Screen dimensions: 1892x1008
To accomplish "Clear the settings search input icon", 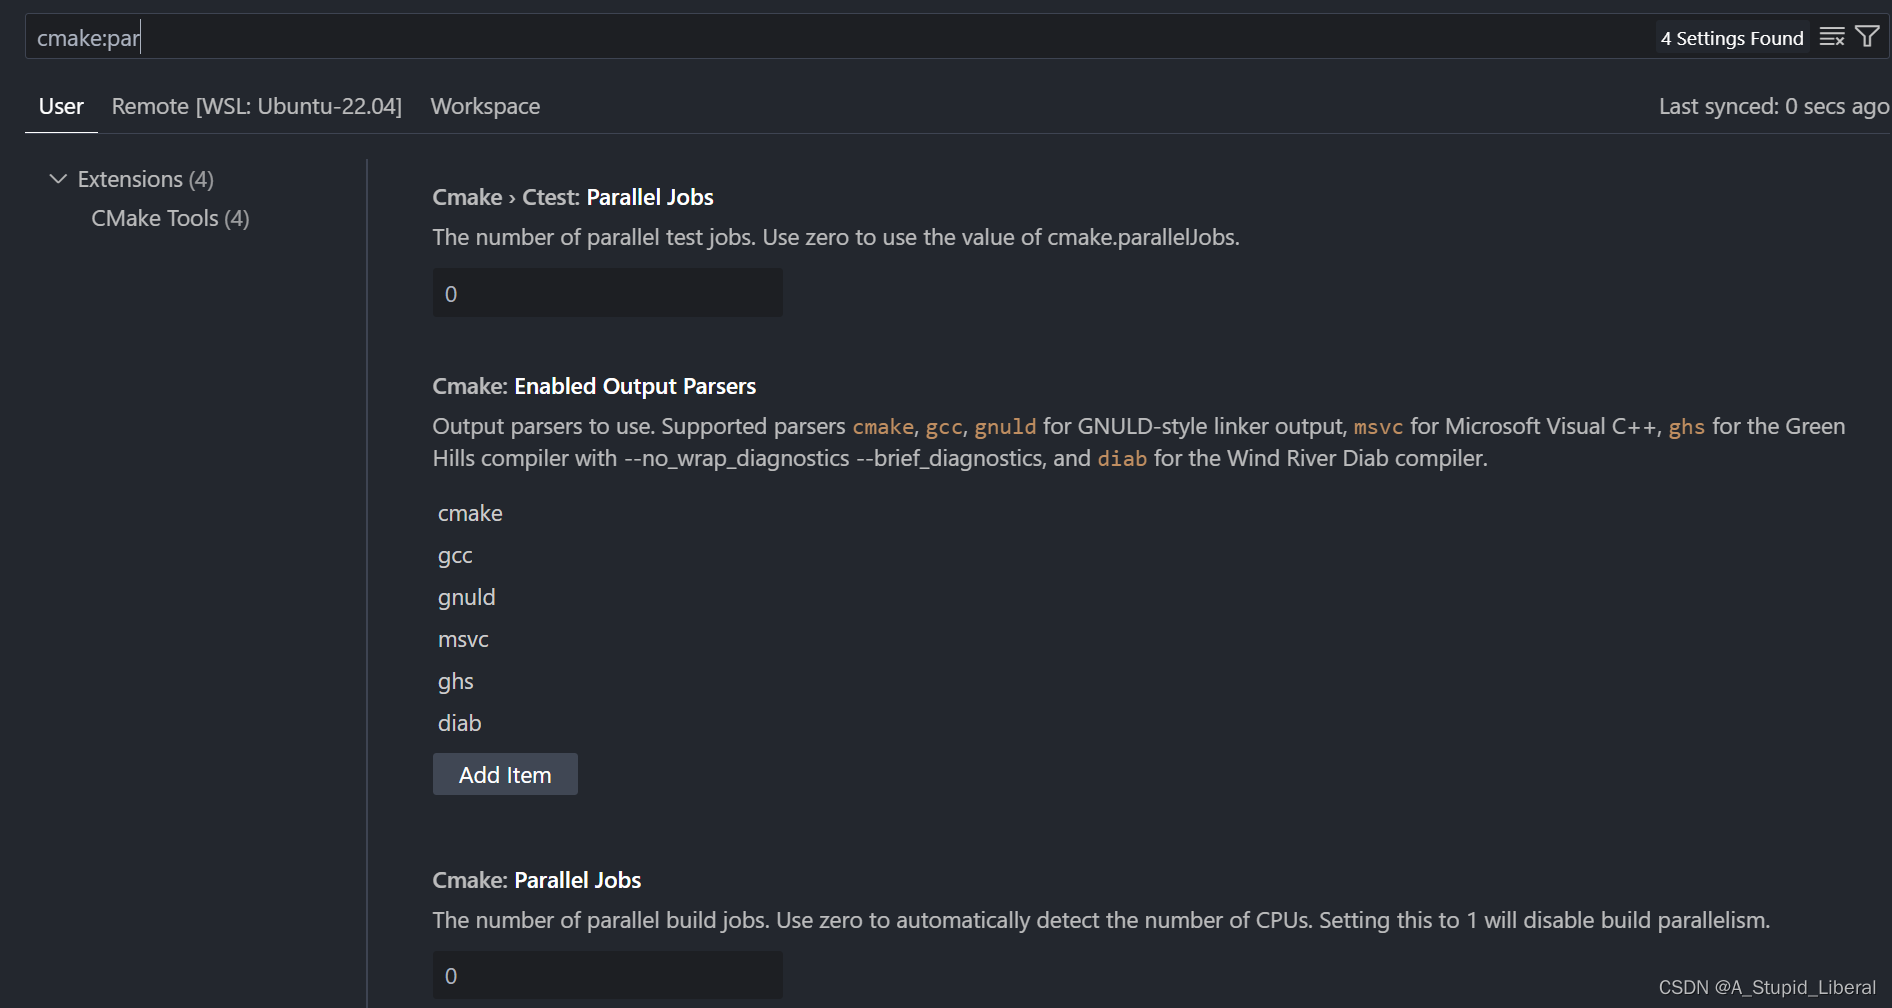I will point(1832,37).
